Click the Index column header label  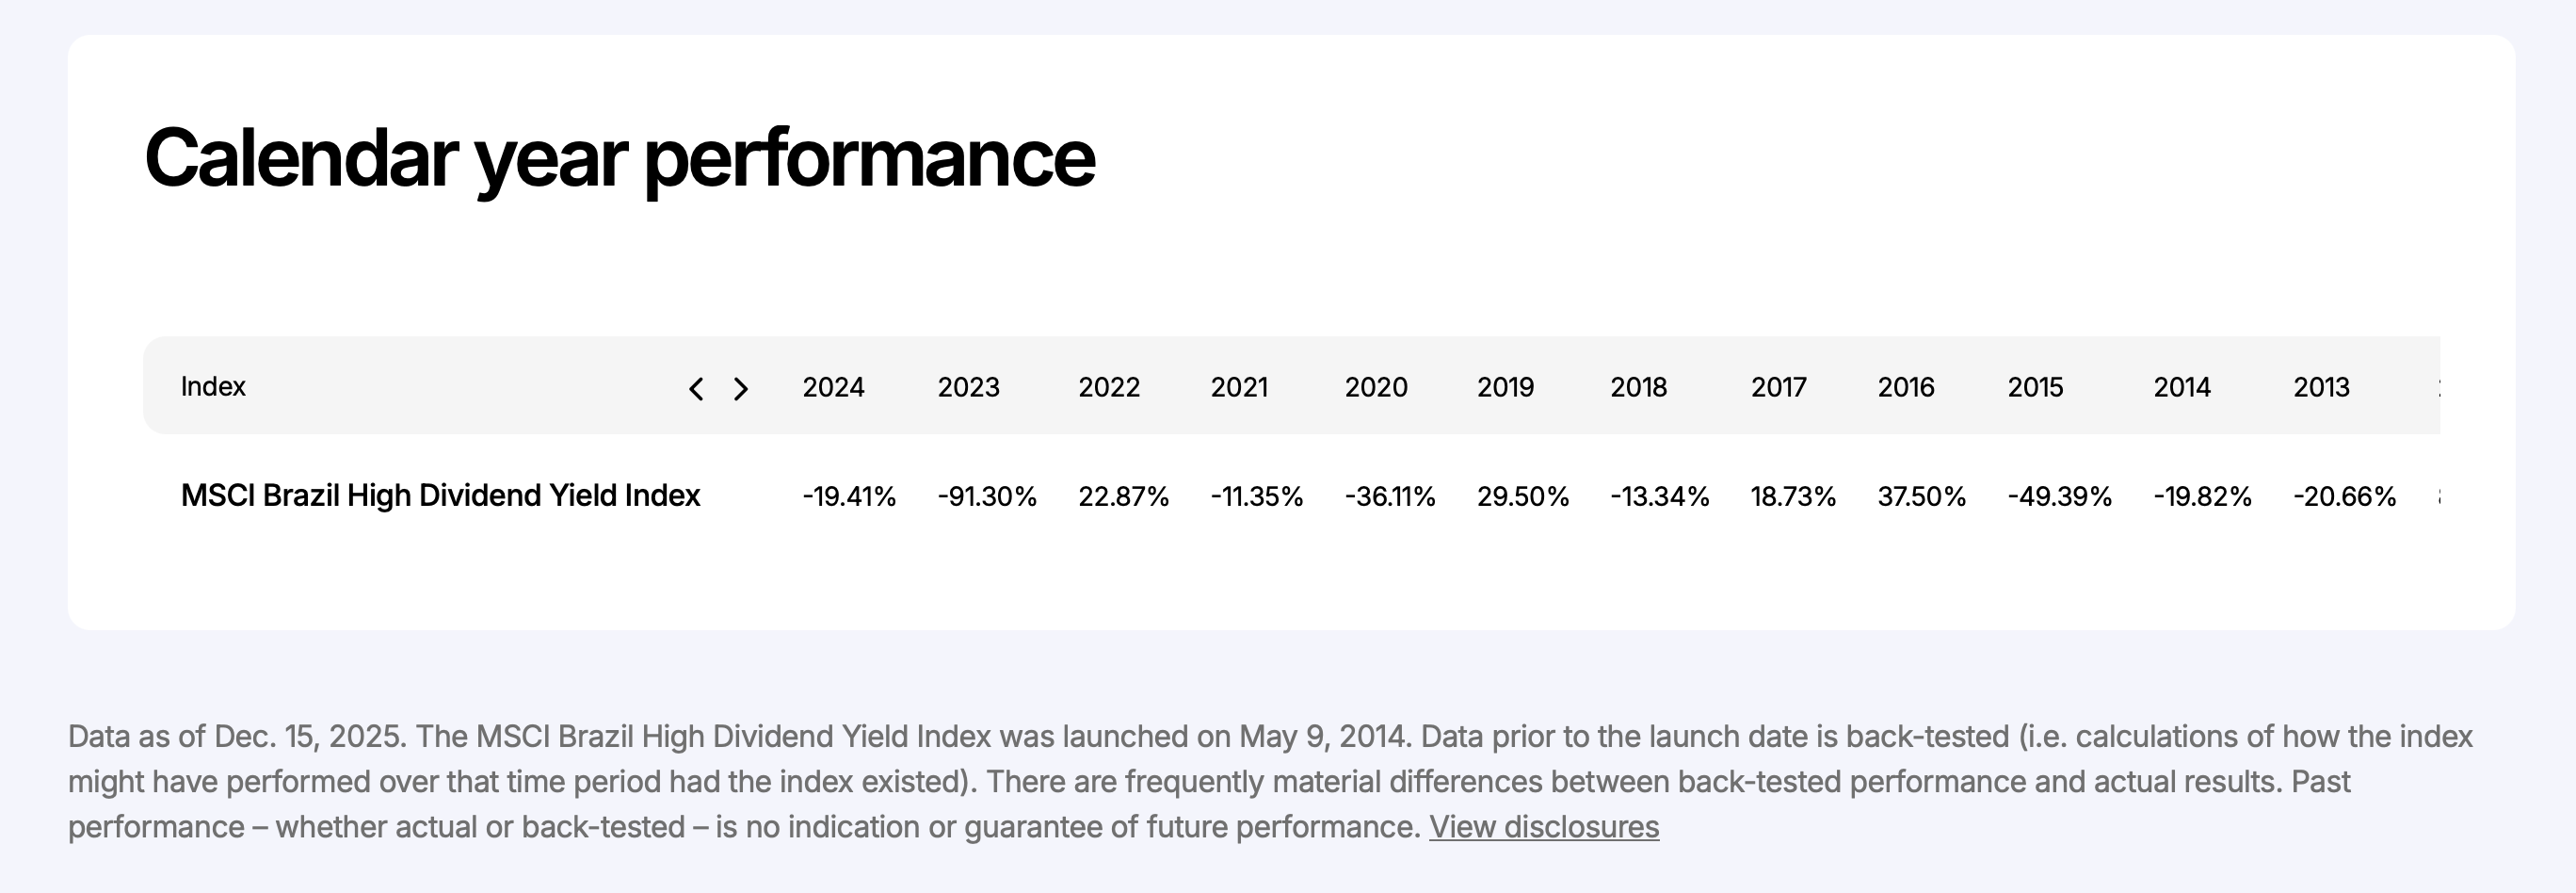tap(213, 387)
